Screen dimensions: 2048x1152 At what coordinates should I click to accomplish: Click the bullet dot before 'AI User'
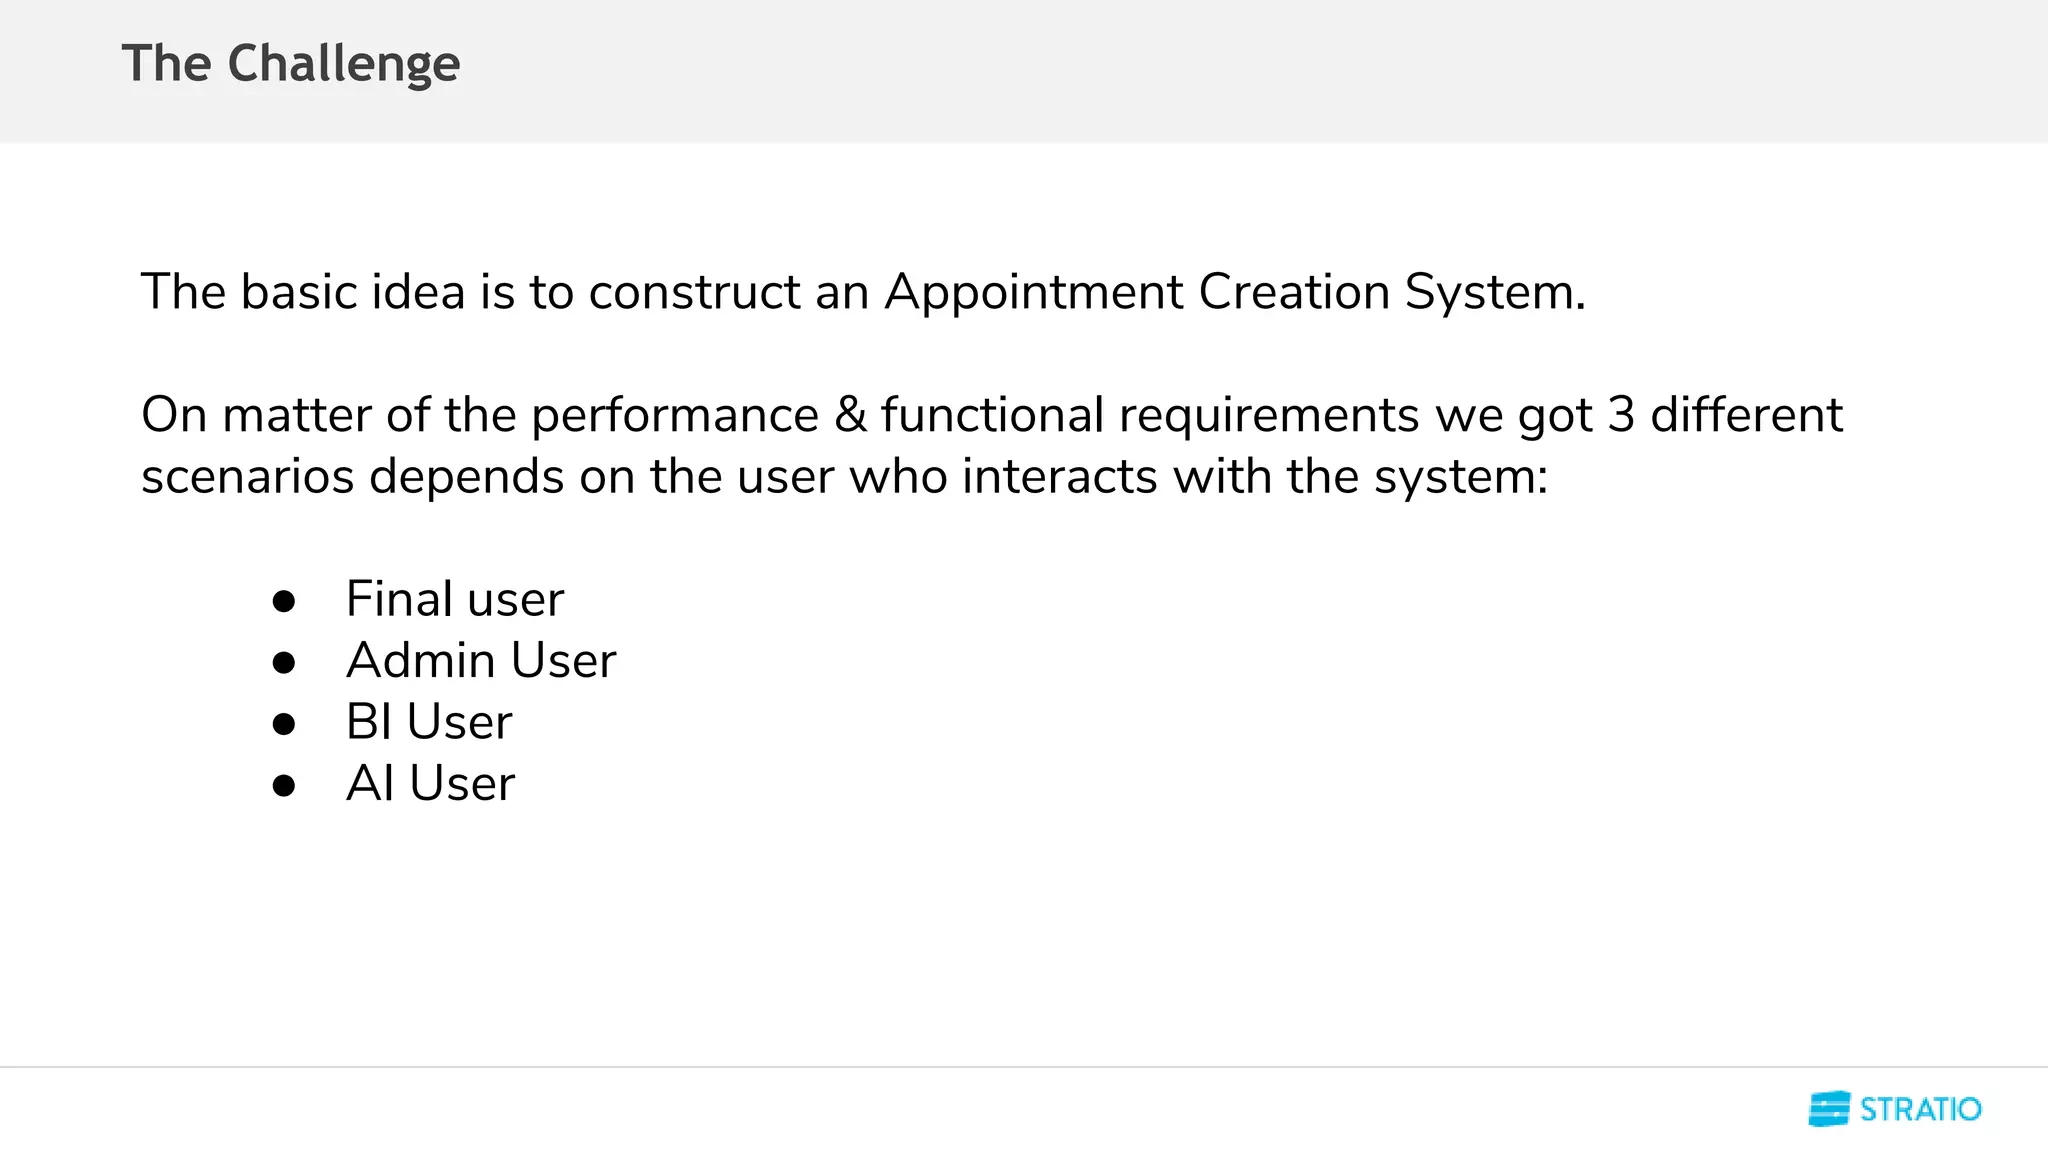click(x=284, y=785)
